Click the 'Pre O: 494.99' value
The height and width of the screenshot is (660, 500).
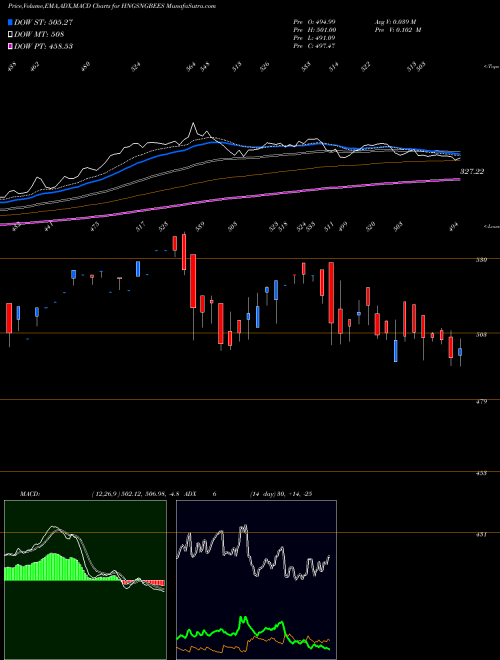tap(314, 22)
